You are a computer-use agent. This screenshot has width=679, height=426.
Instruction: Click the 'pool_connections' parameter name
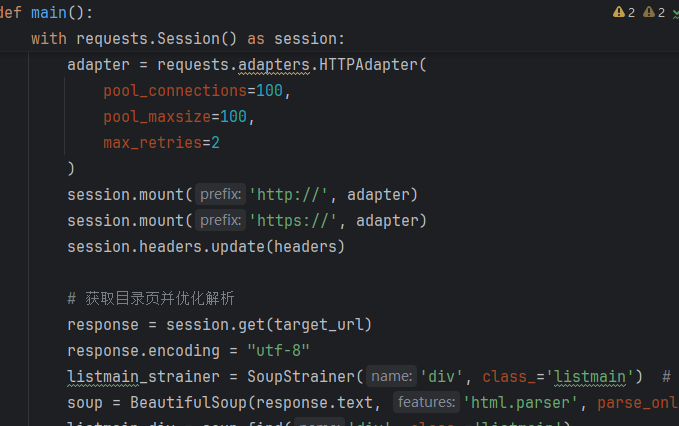click(x=175, y=91)
